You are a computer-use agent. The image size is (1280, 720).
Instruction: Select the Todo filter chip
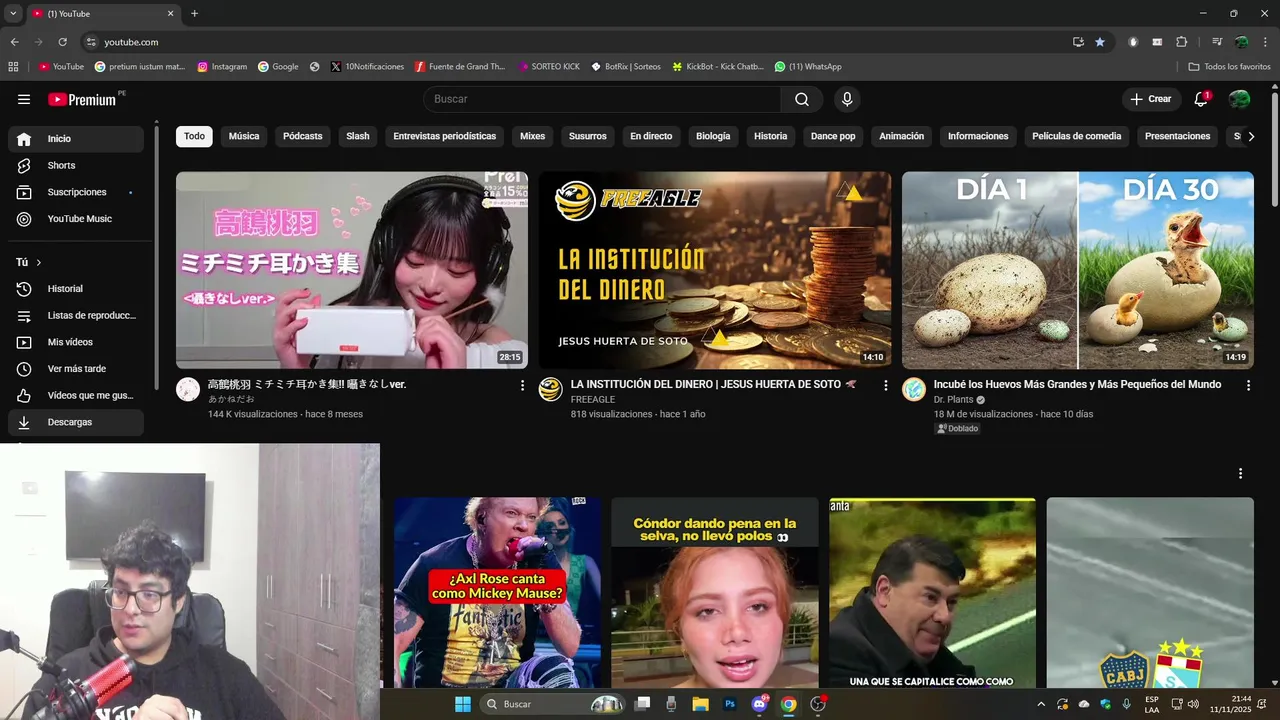click(x=194, y=136)
